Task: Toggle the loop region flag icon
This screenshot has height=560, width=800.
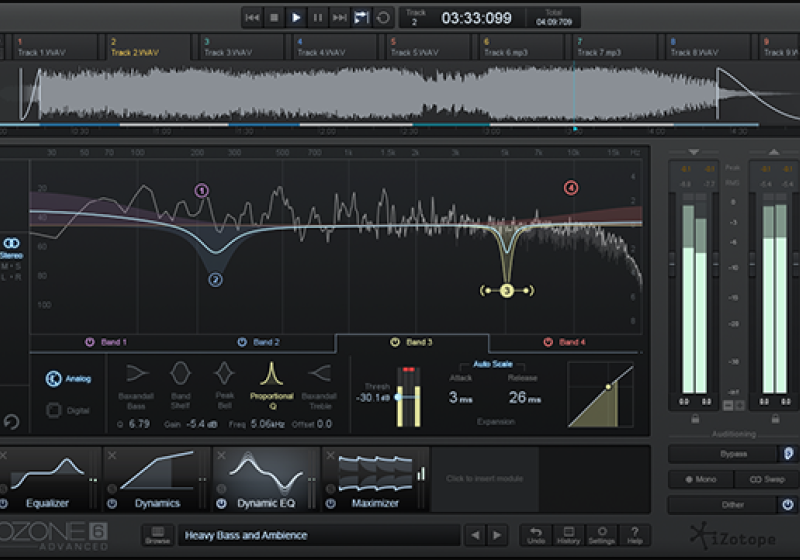Action: pos(361,17)
